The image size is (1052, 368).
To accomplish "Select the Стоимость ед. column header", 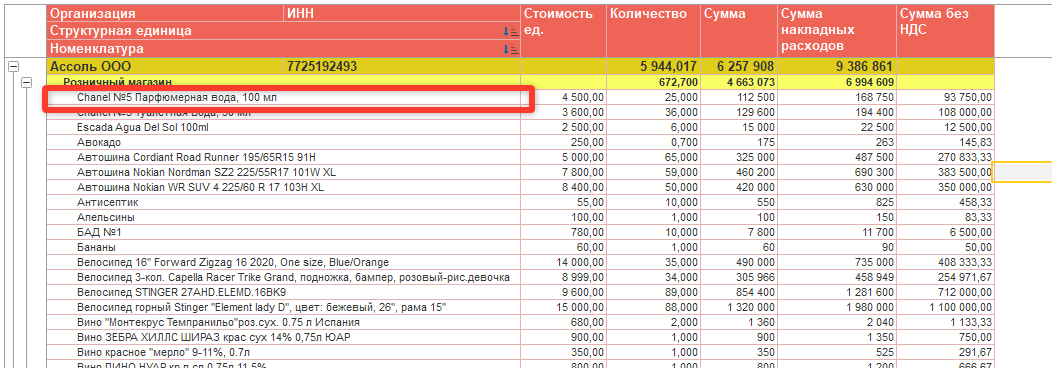I will click(564, 31).
